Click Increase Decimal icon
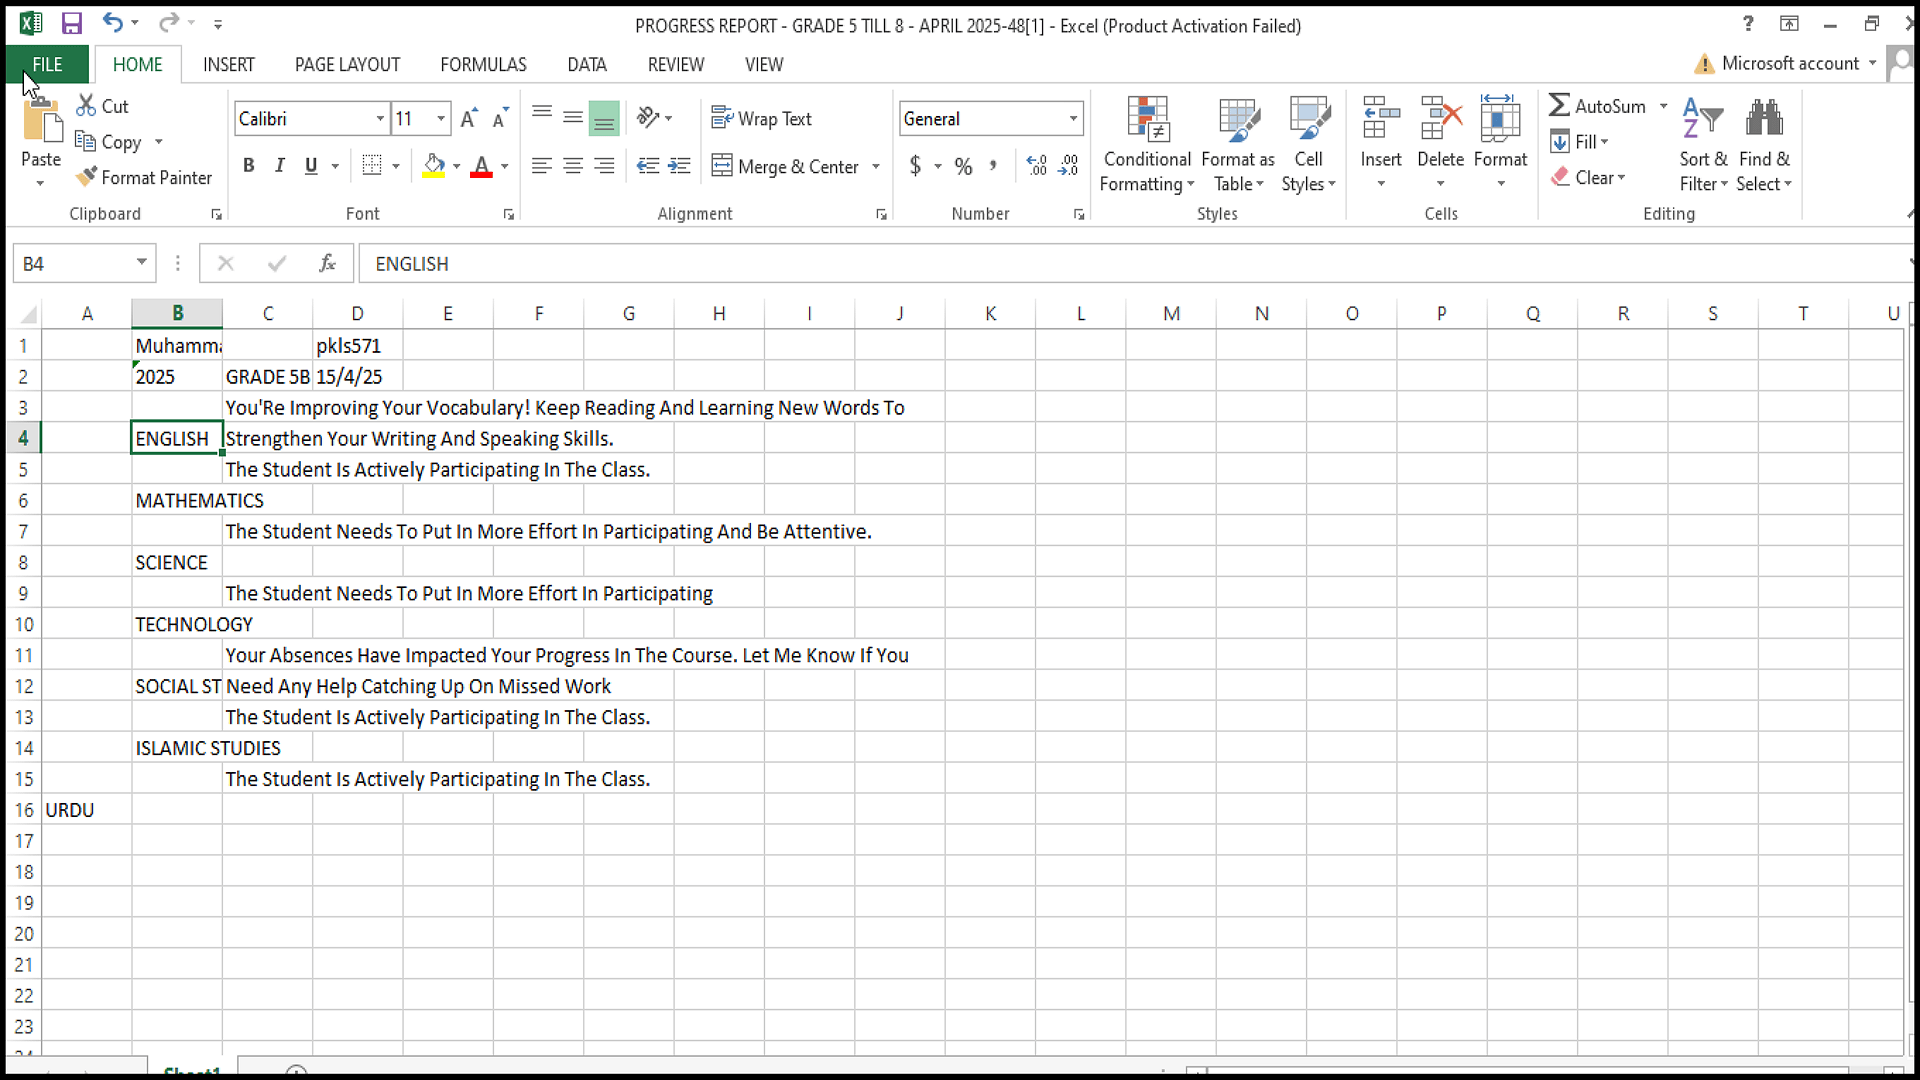1920x1080 pixels. tap(1037, 165)
